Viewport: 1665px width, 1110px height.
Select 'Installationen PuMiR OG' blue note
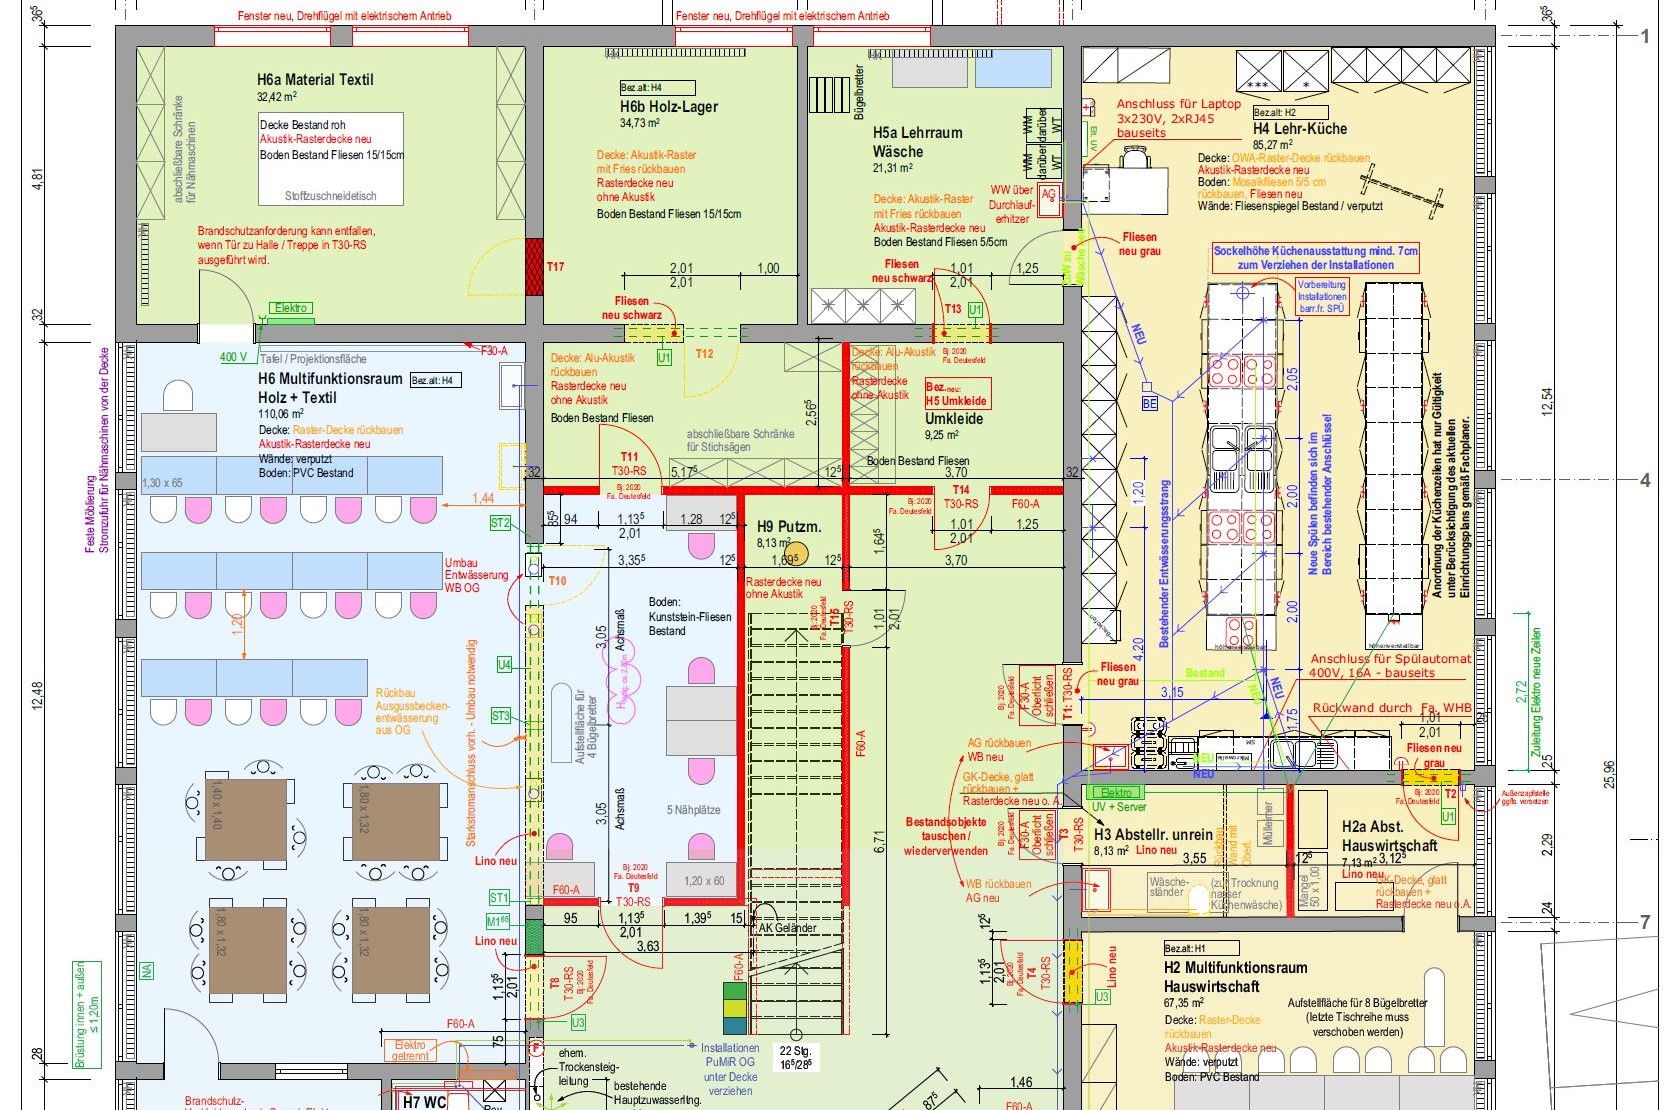[x=730, y=1069]
